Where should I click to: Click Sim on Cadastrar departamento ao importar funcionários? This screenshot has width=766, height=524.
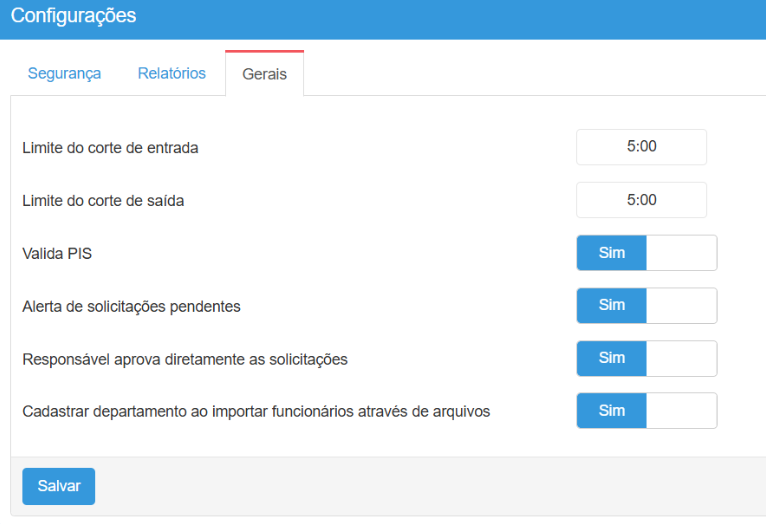(x=611, y=411)
